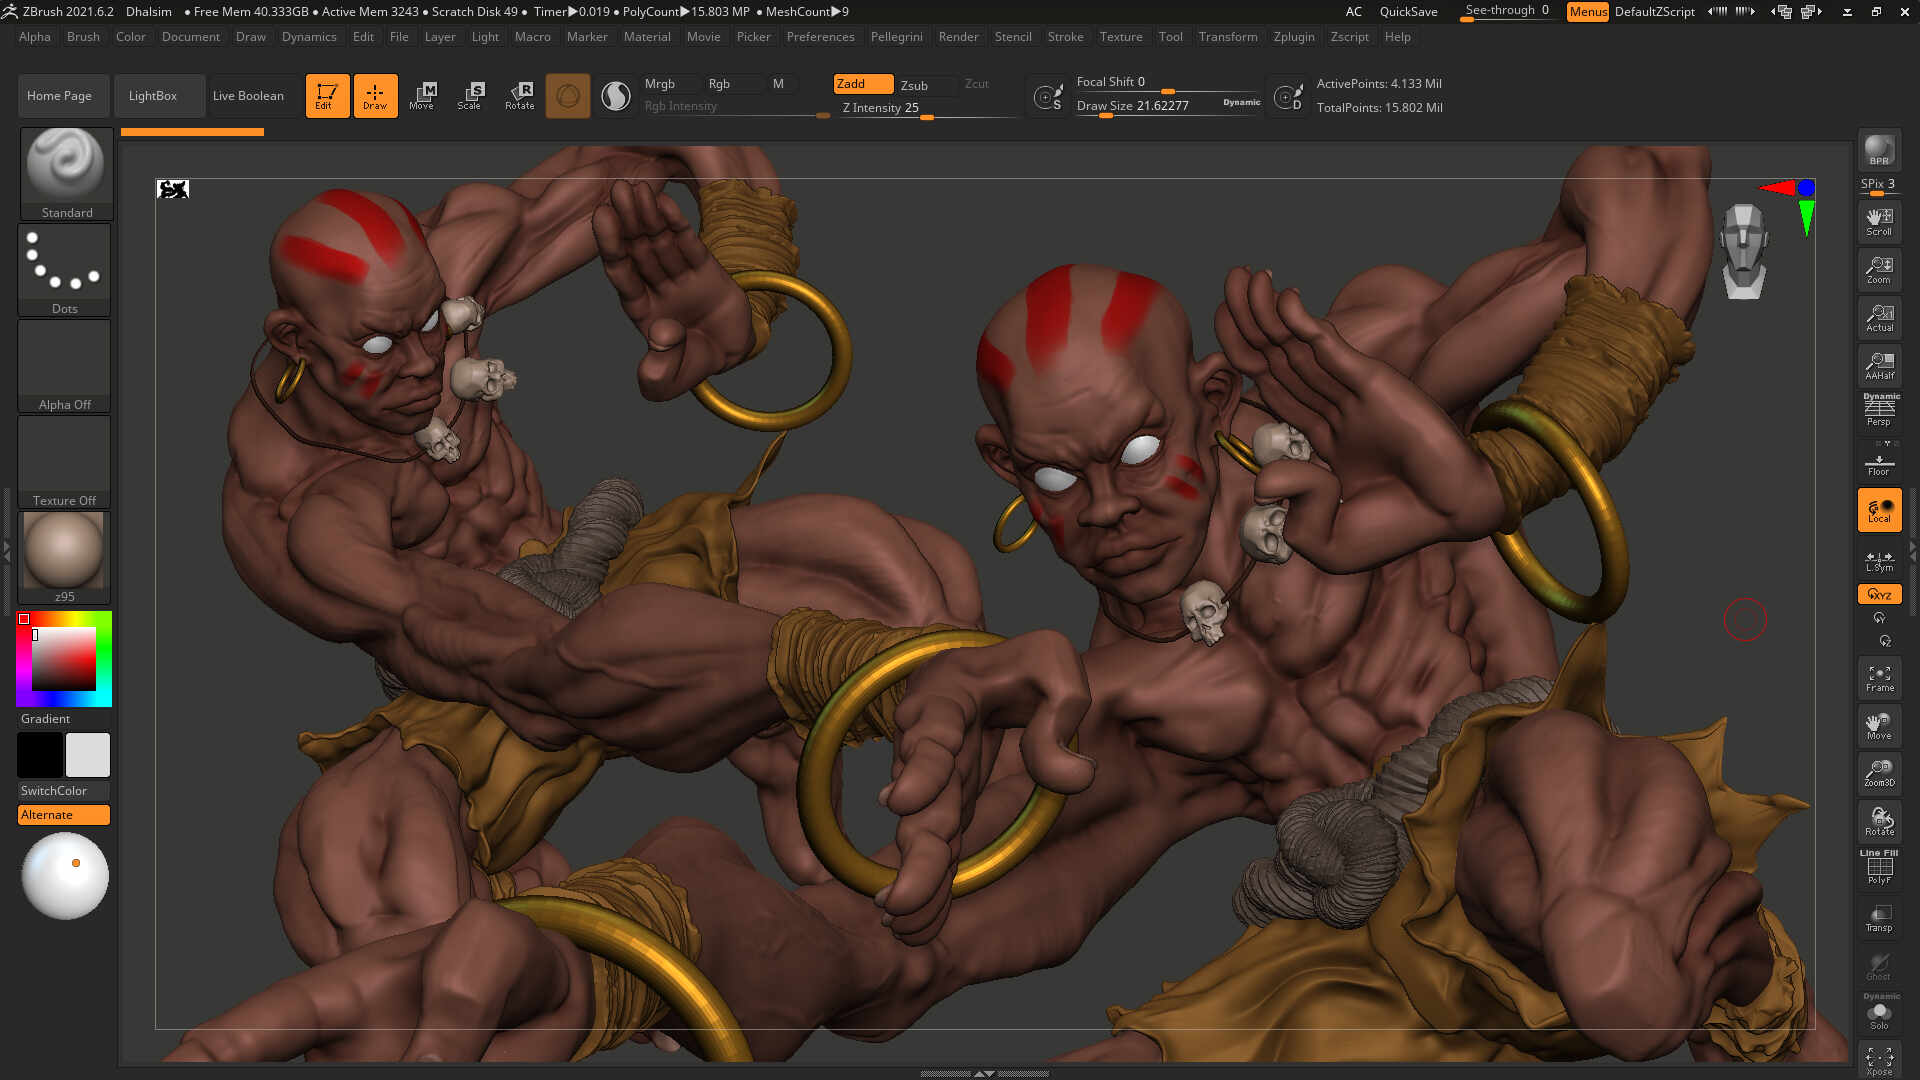
Task: Click the focal shift S brush icon
Action: pyautogui.click(x=1048, y=97)
